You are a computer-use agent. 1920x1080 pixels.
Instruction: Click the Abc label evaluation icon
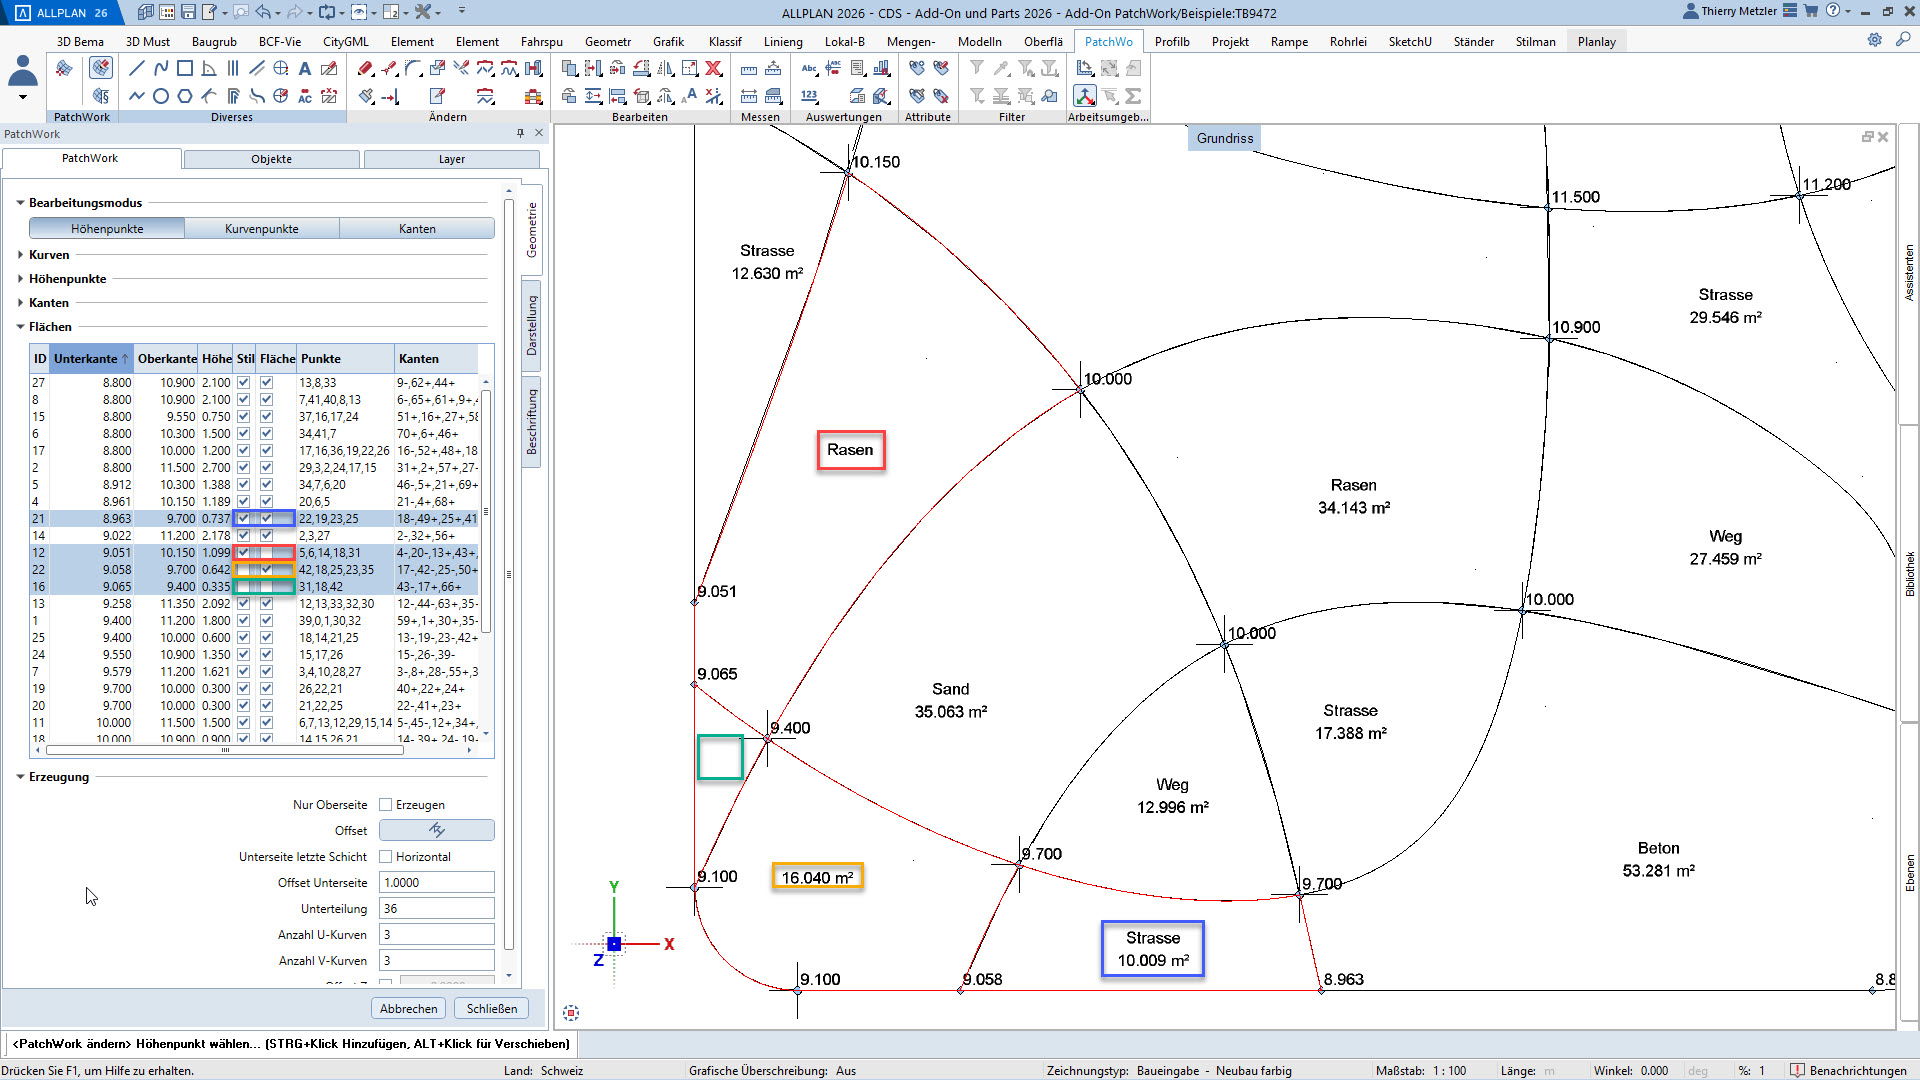click(x=809, y=68)
